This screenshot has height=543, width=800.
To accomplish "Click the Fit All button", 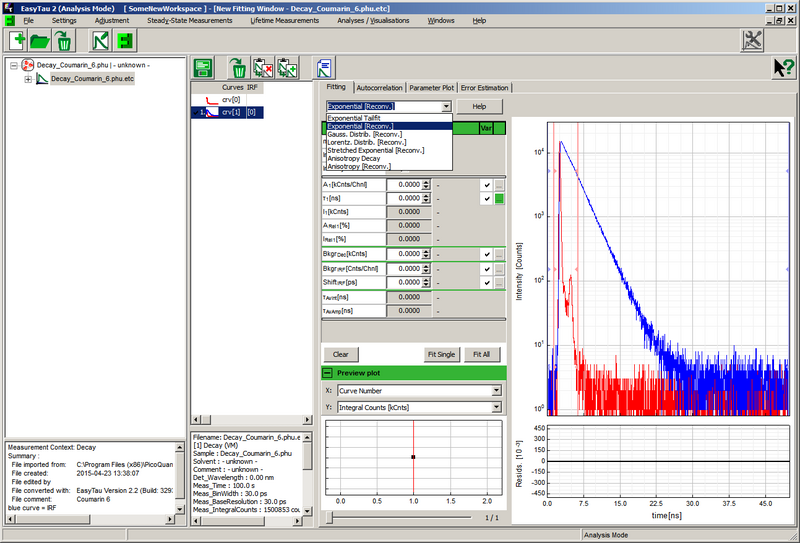I will 481,354.
